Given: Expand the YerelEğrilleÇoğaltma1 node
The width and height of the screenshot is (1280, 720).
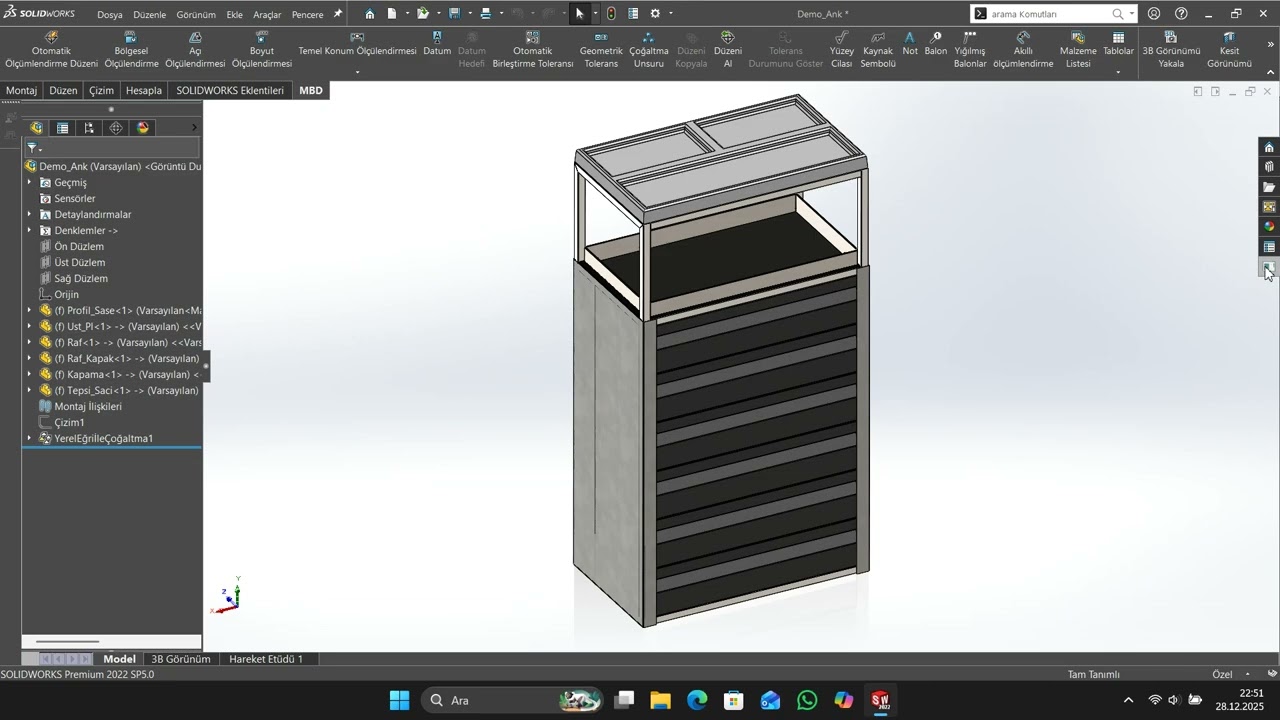Looking at the screenshot, I should [29, 438].
